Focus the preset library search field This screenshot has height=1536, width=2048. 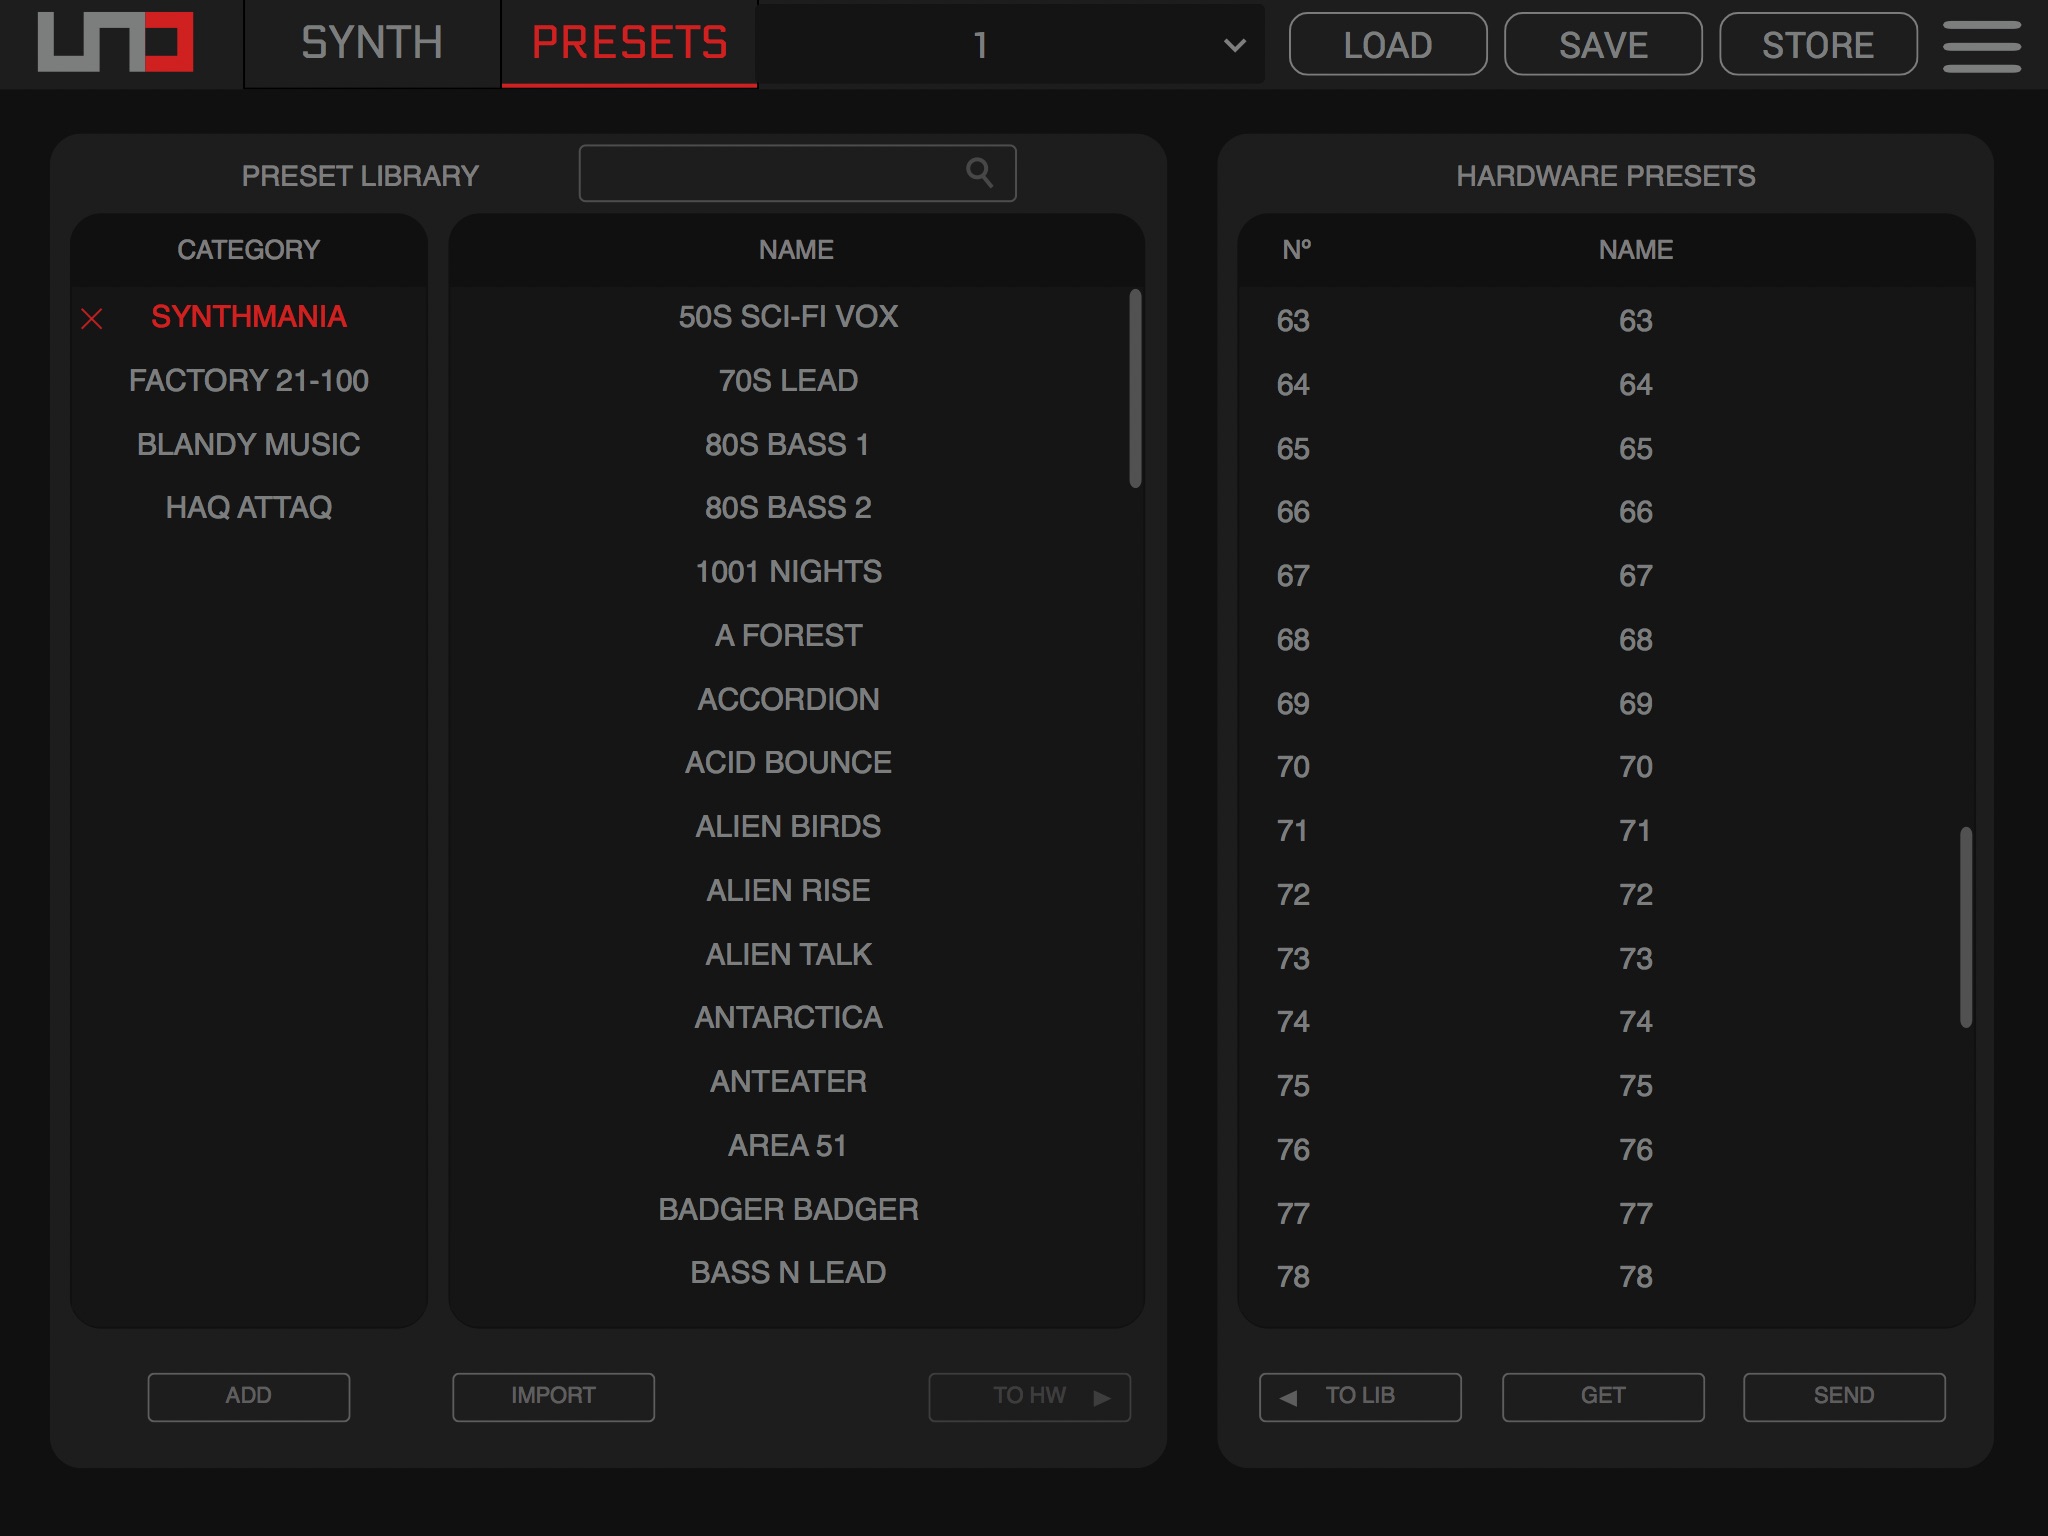797,173
